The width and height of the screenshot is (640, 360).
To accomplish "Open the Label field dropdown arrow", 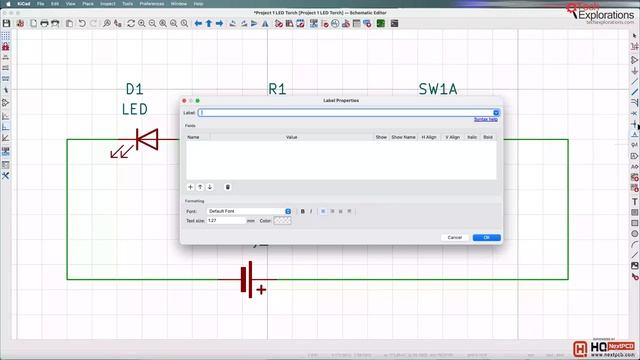I will click(496, 113).
